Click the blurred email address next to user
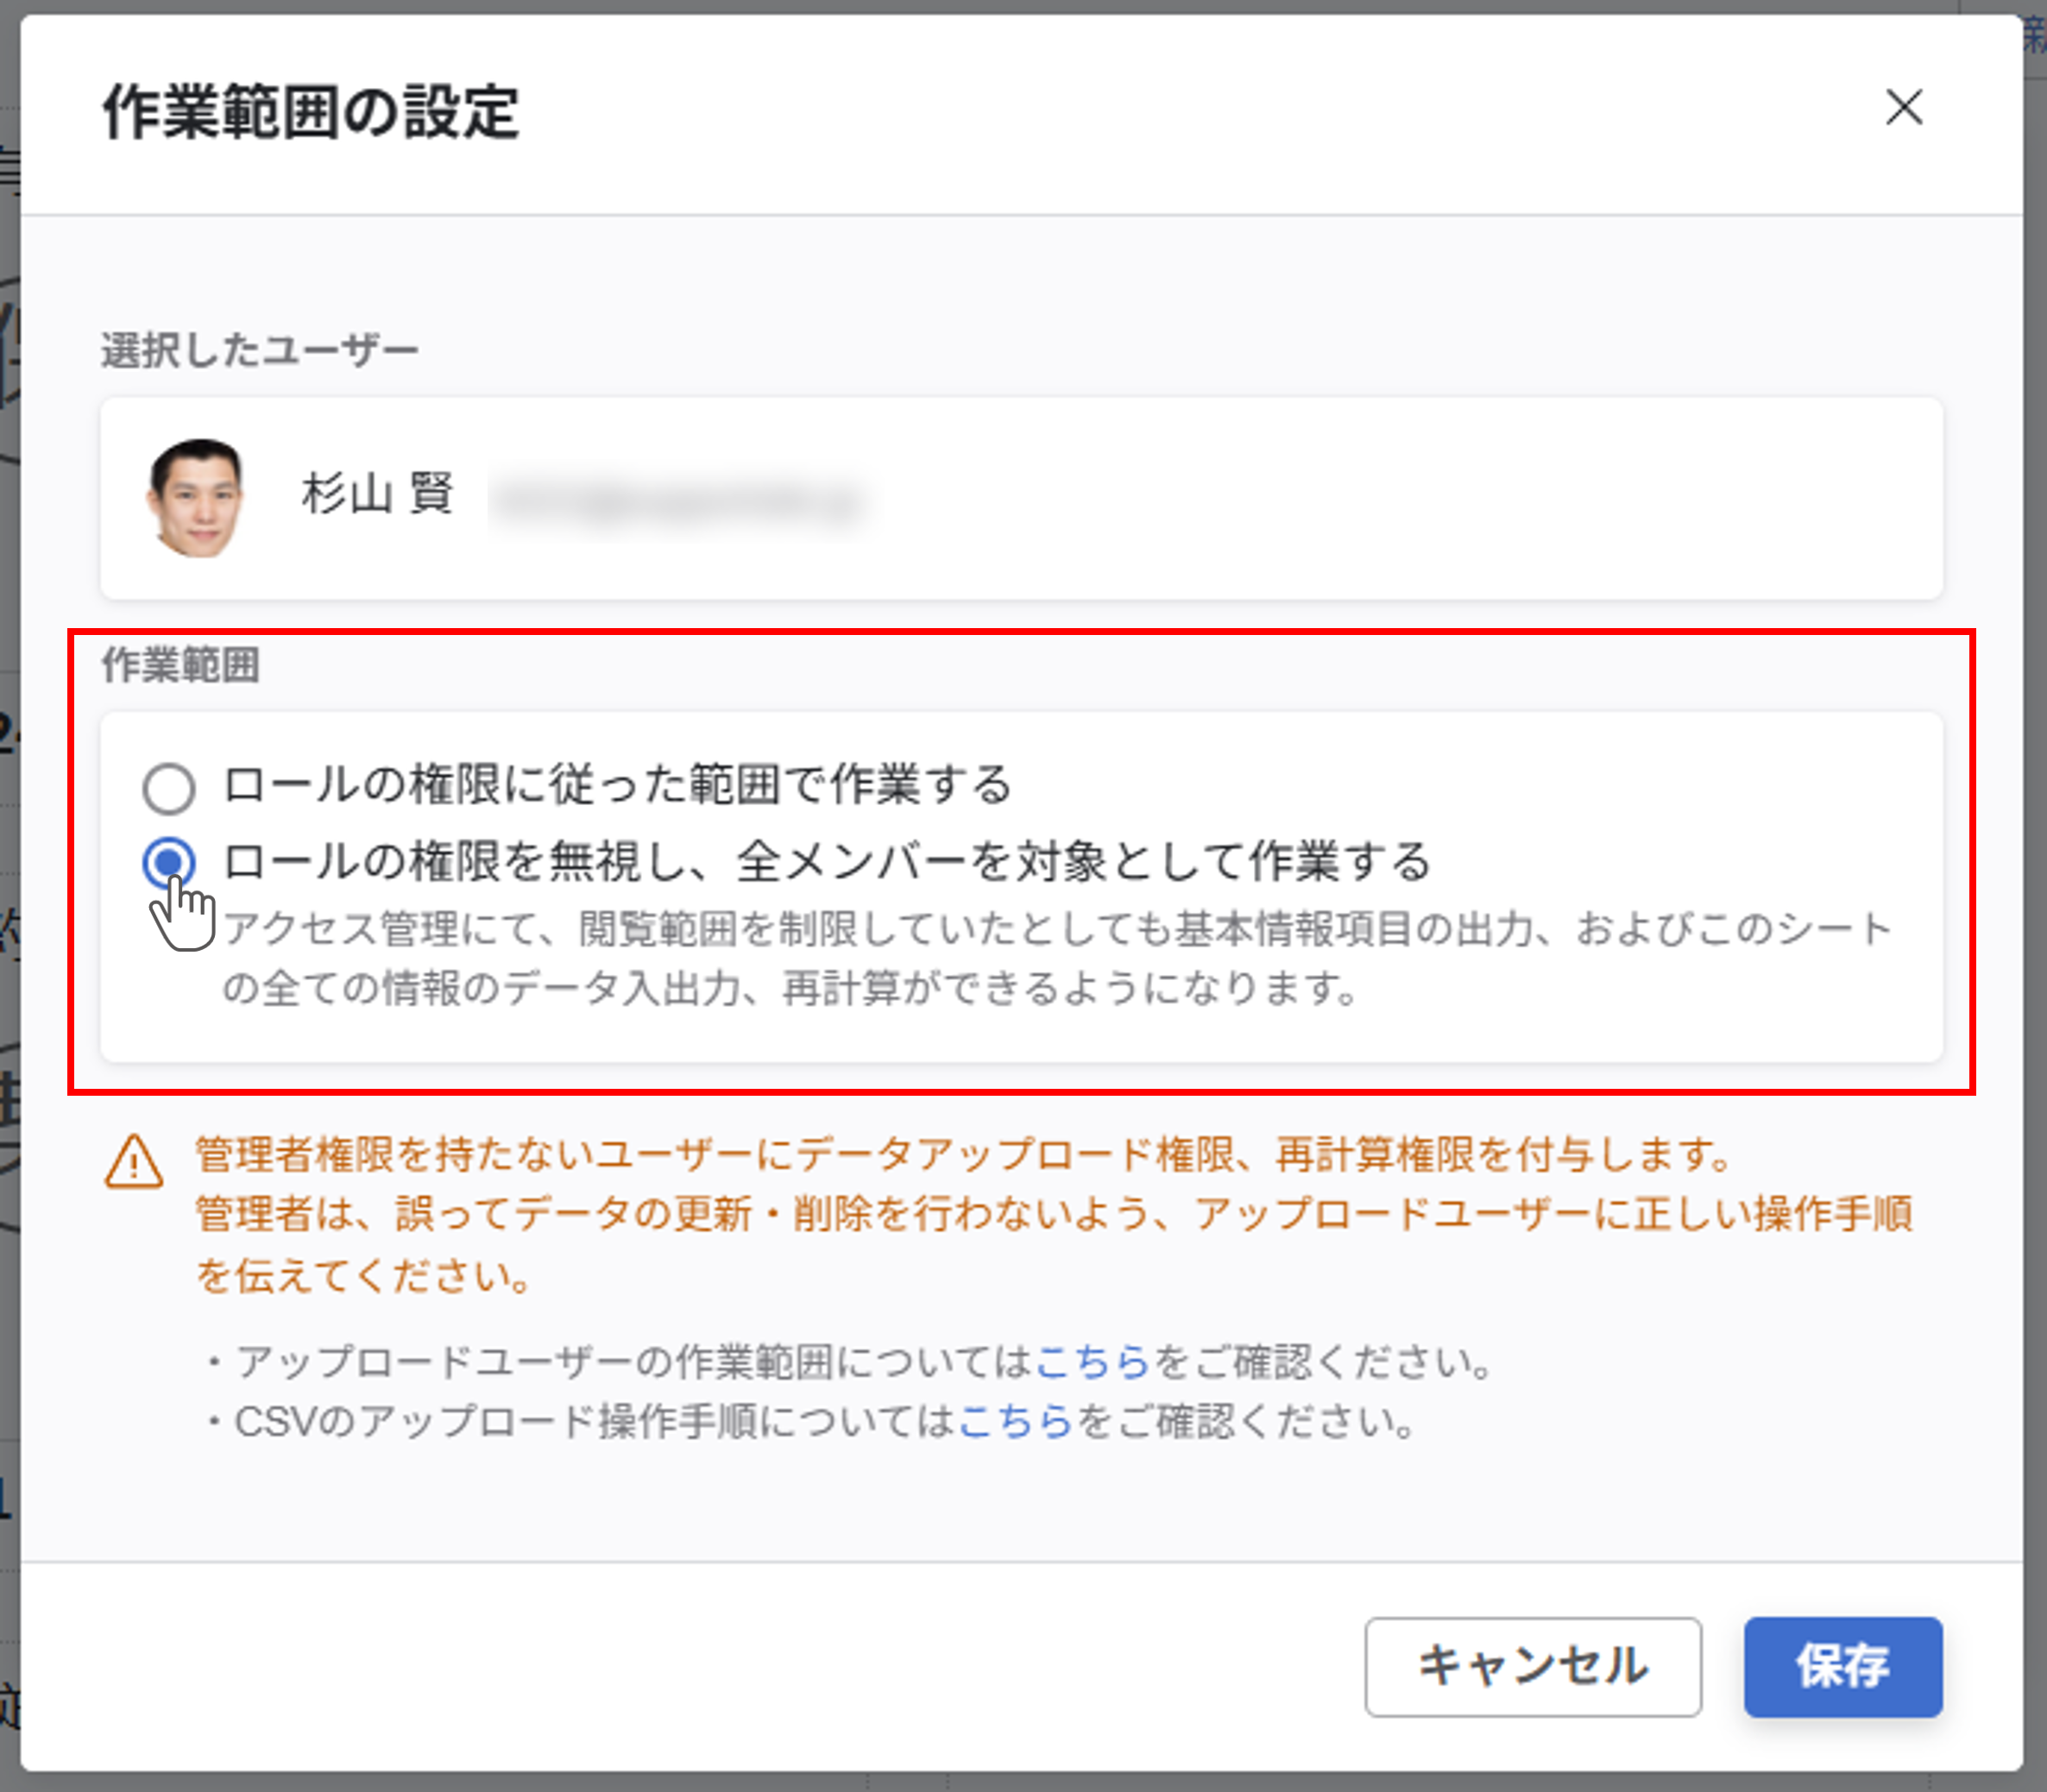Screen dimensions: 2047x1792 [x=678, y=501]
